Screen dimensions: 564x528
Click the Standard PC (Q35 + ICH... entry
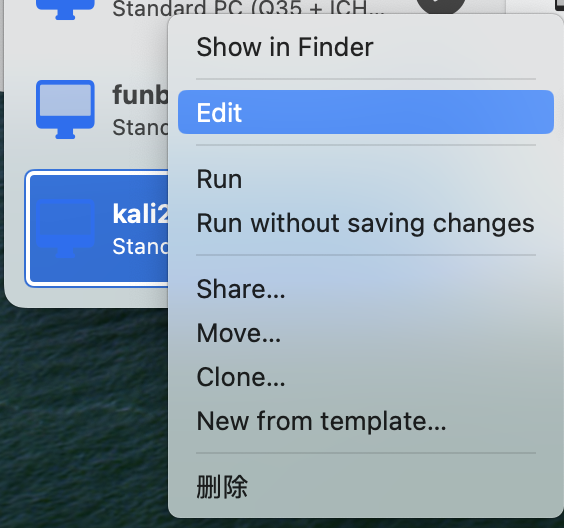[x=248, y=9]
